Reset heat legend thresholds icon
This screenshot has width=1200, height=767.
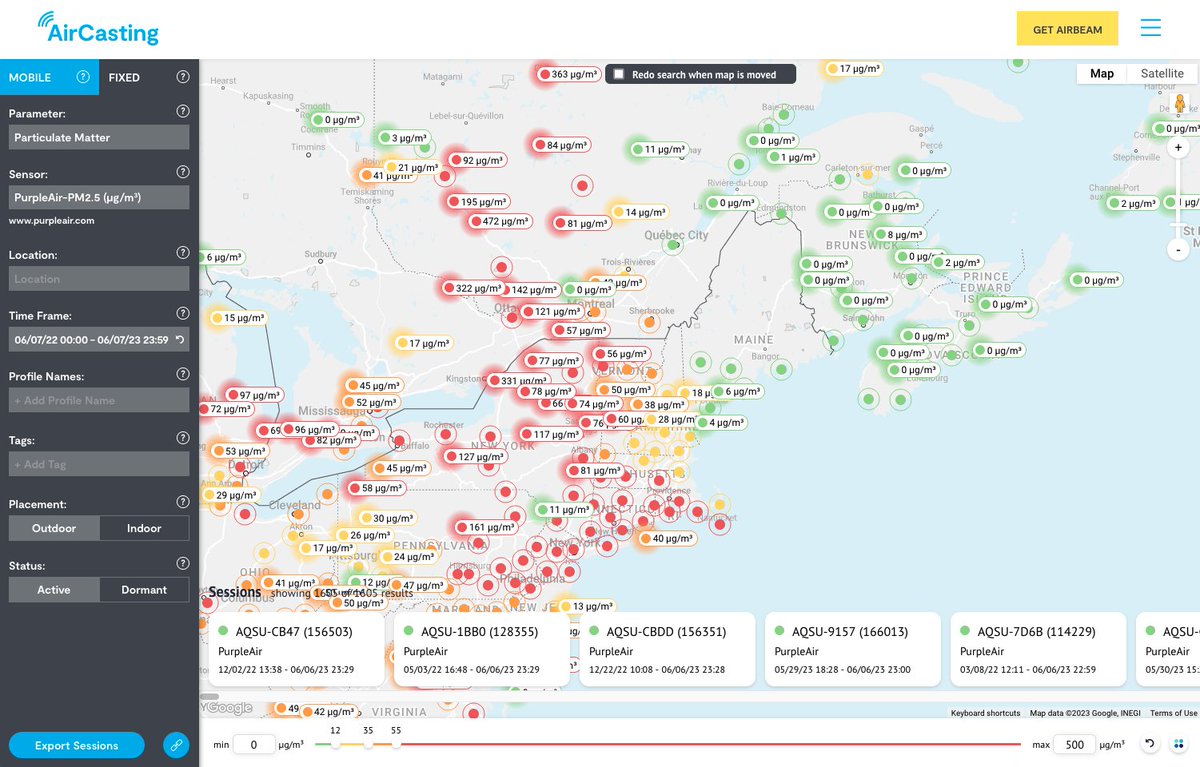(1150, 744)
